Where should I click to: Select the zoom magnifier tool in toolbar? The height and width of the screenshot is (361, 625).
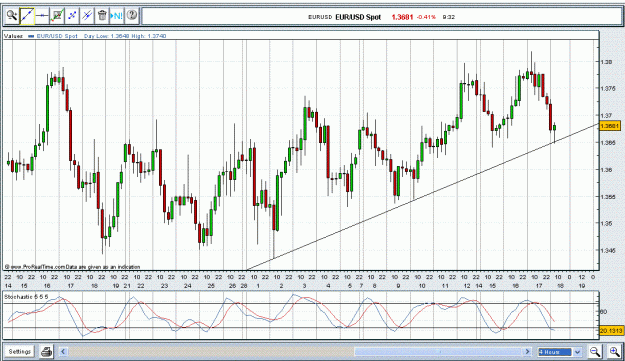coord(12,16)
